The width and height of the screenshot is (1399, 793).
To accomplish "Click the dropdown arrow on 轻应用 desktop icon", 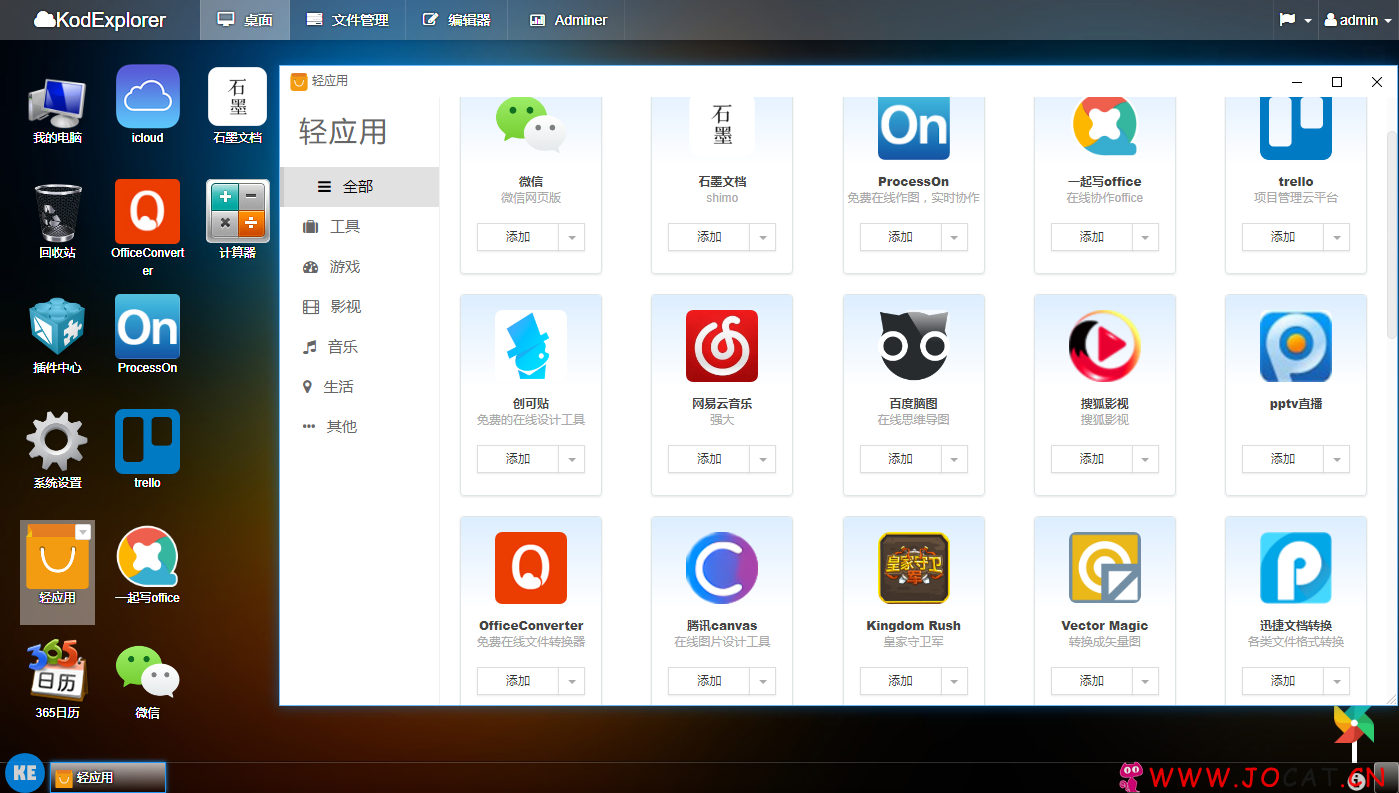I will point(83,532).
